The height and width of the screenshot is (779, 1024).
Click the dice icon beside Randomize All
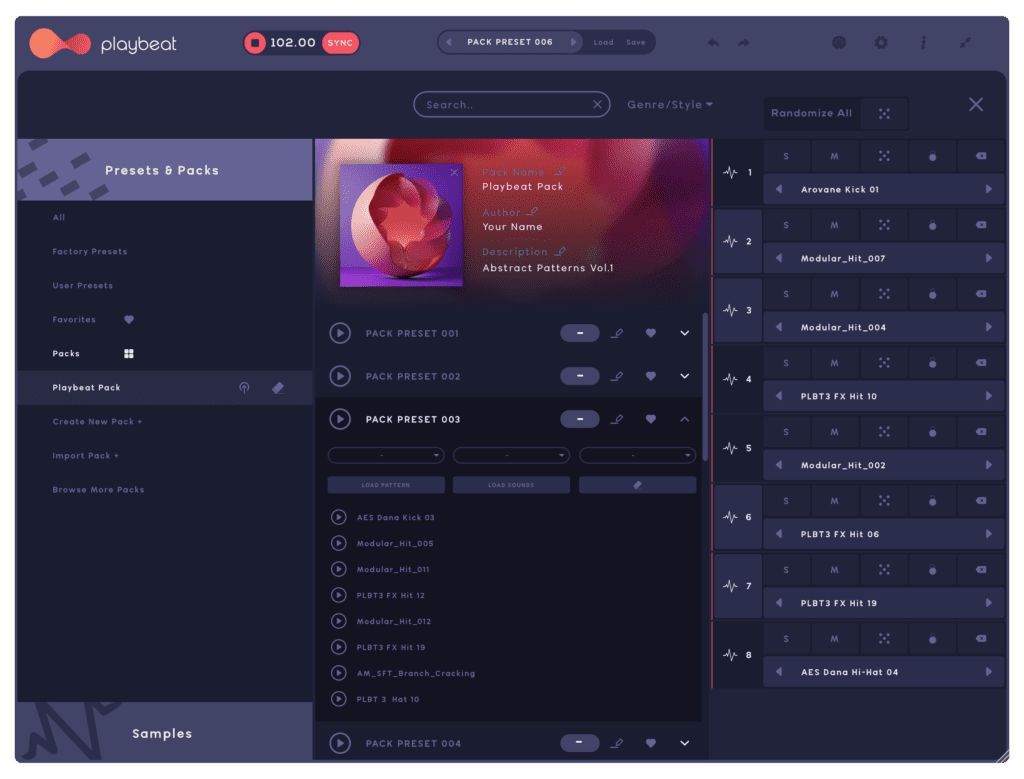(884, 114)
